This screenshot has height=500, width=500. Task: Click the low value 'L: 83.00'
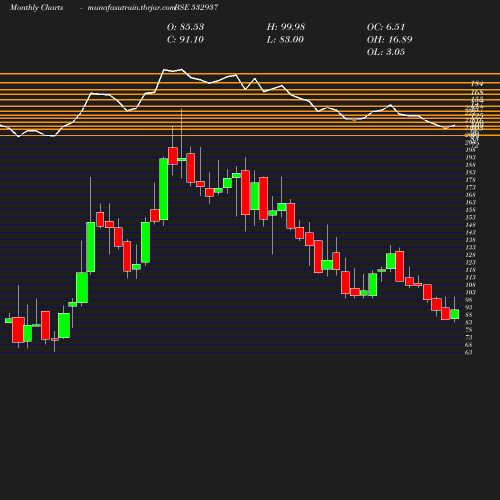(x=285, y=40)
